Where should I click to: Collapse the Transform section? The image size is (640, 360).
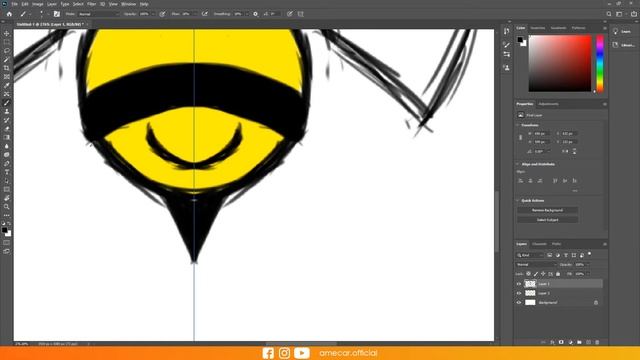(518, 125)
